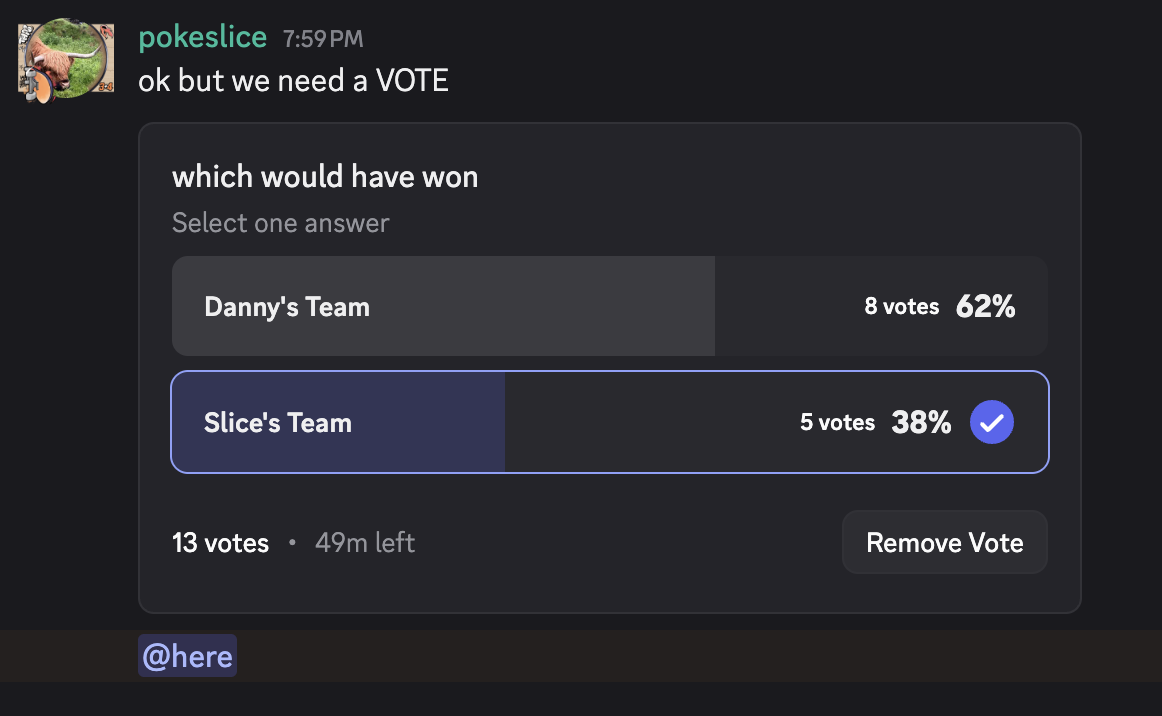View voters via the 13 votes total
This screenshot has height=716, width=1162.
(220, 543)
